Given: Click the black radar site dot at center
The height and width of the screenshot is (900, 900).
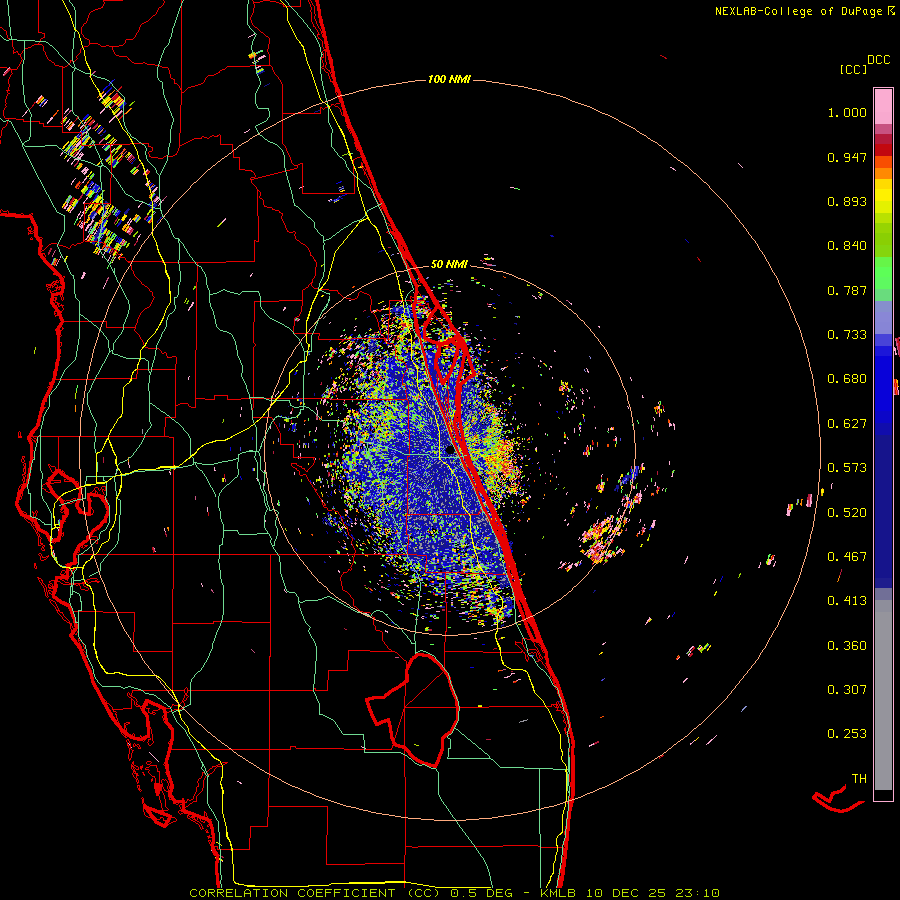Looking at the screenshot, I should click(451, 450).
